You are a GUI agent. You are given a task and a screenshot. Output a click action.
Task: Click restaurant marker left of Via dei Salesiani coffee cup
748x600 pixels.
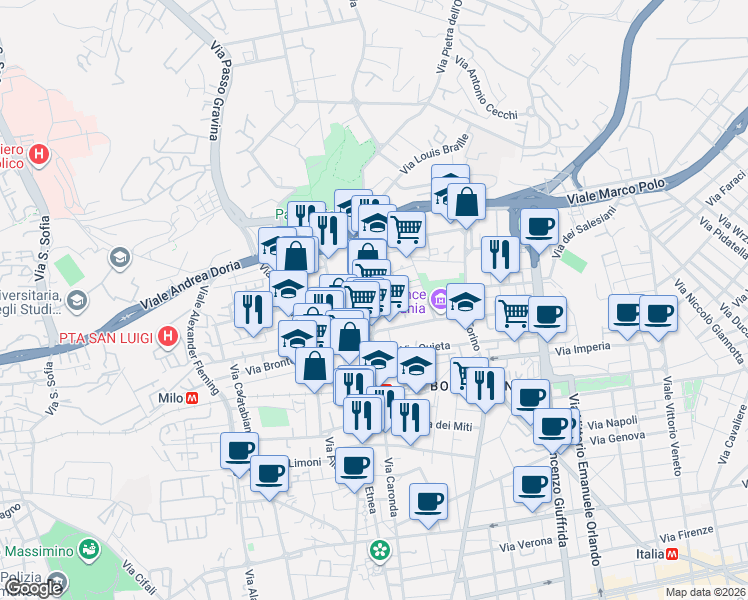500,256
